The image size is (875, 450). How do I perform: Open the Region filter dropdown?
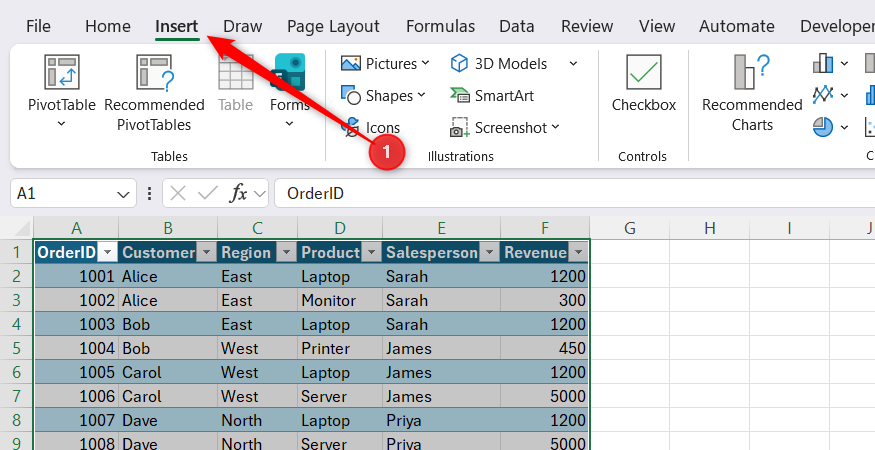click(286, 253)
